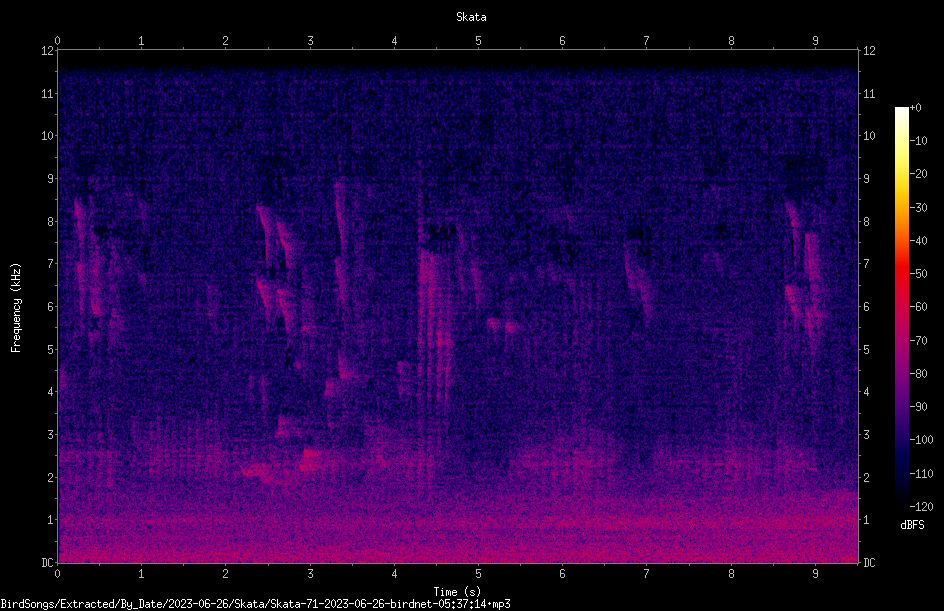Click the 'DC' label on the left frequency axis
944x611 pixels.
pos(47,562)
